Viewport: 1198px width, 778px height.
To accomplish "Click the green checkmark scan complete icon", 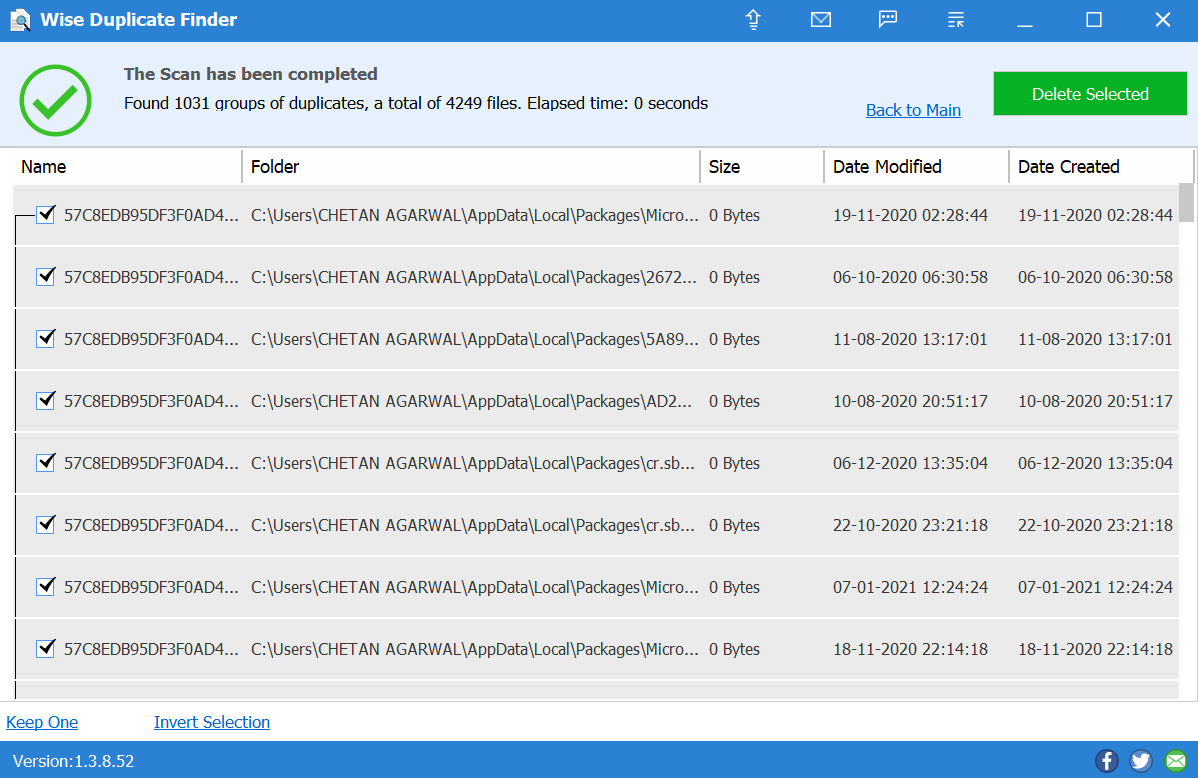I will click(55, 100).
